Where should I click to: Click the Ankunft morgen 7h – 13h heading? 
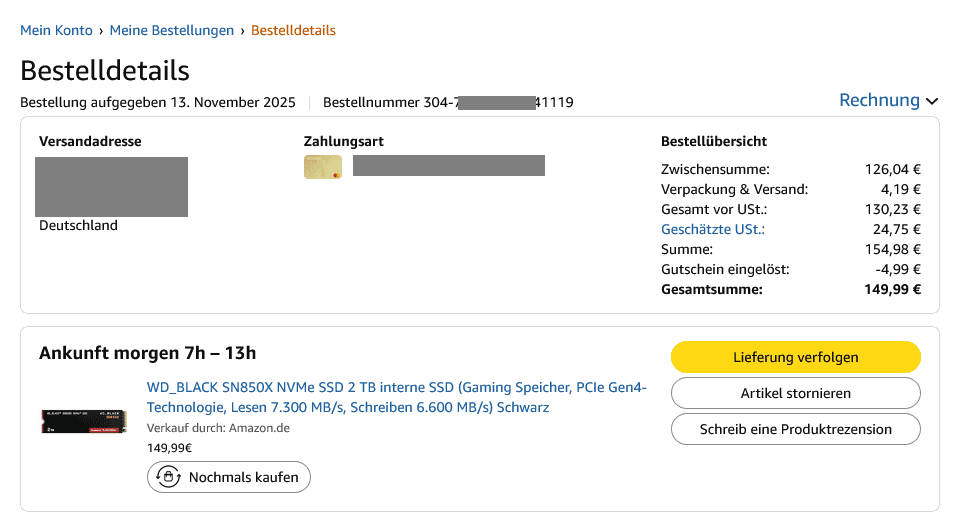(148, 352)
